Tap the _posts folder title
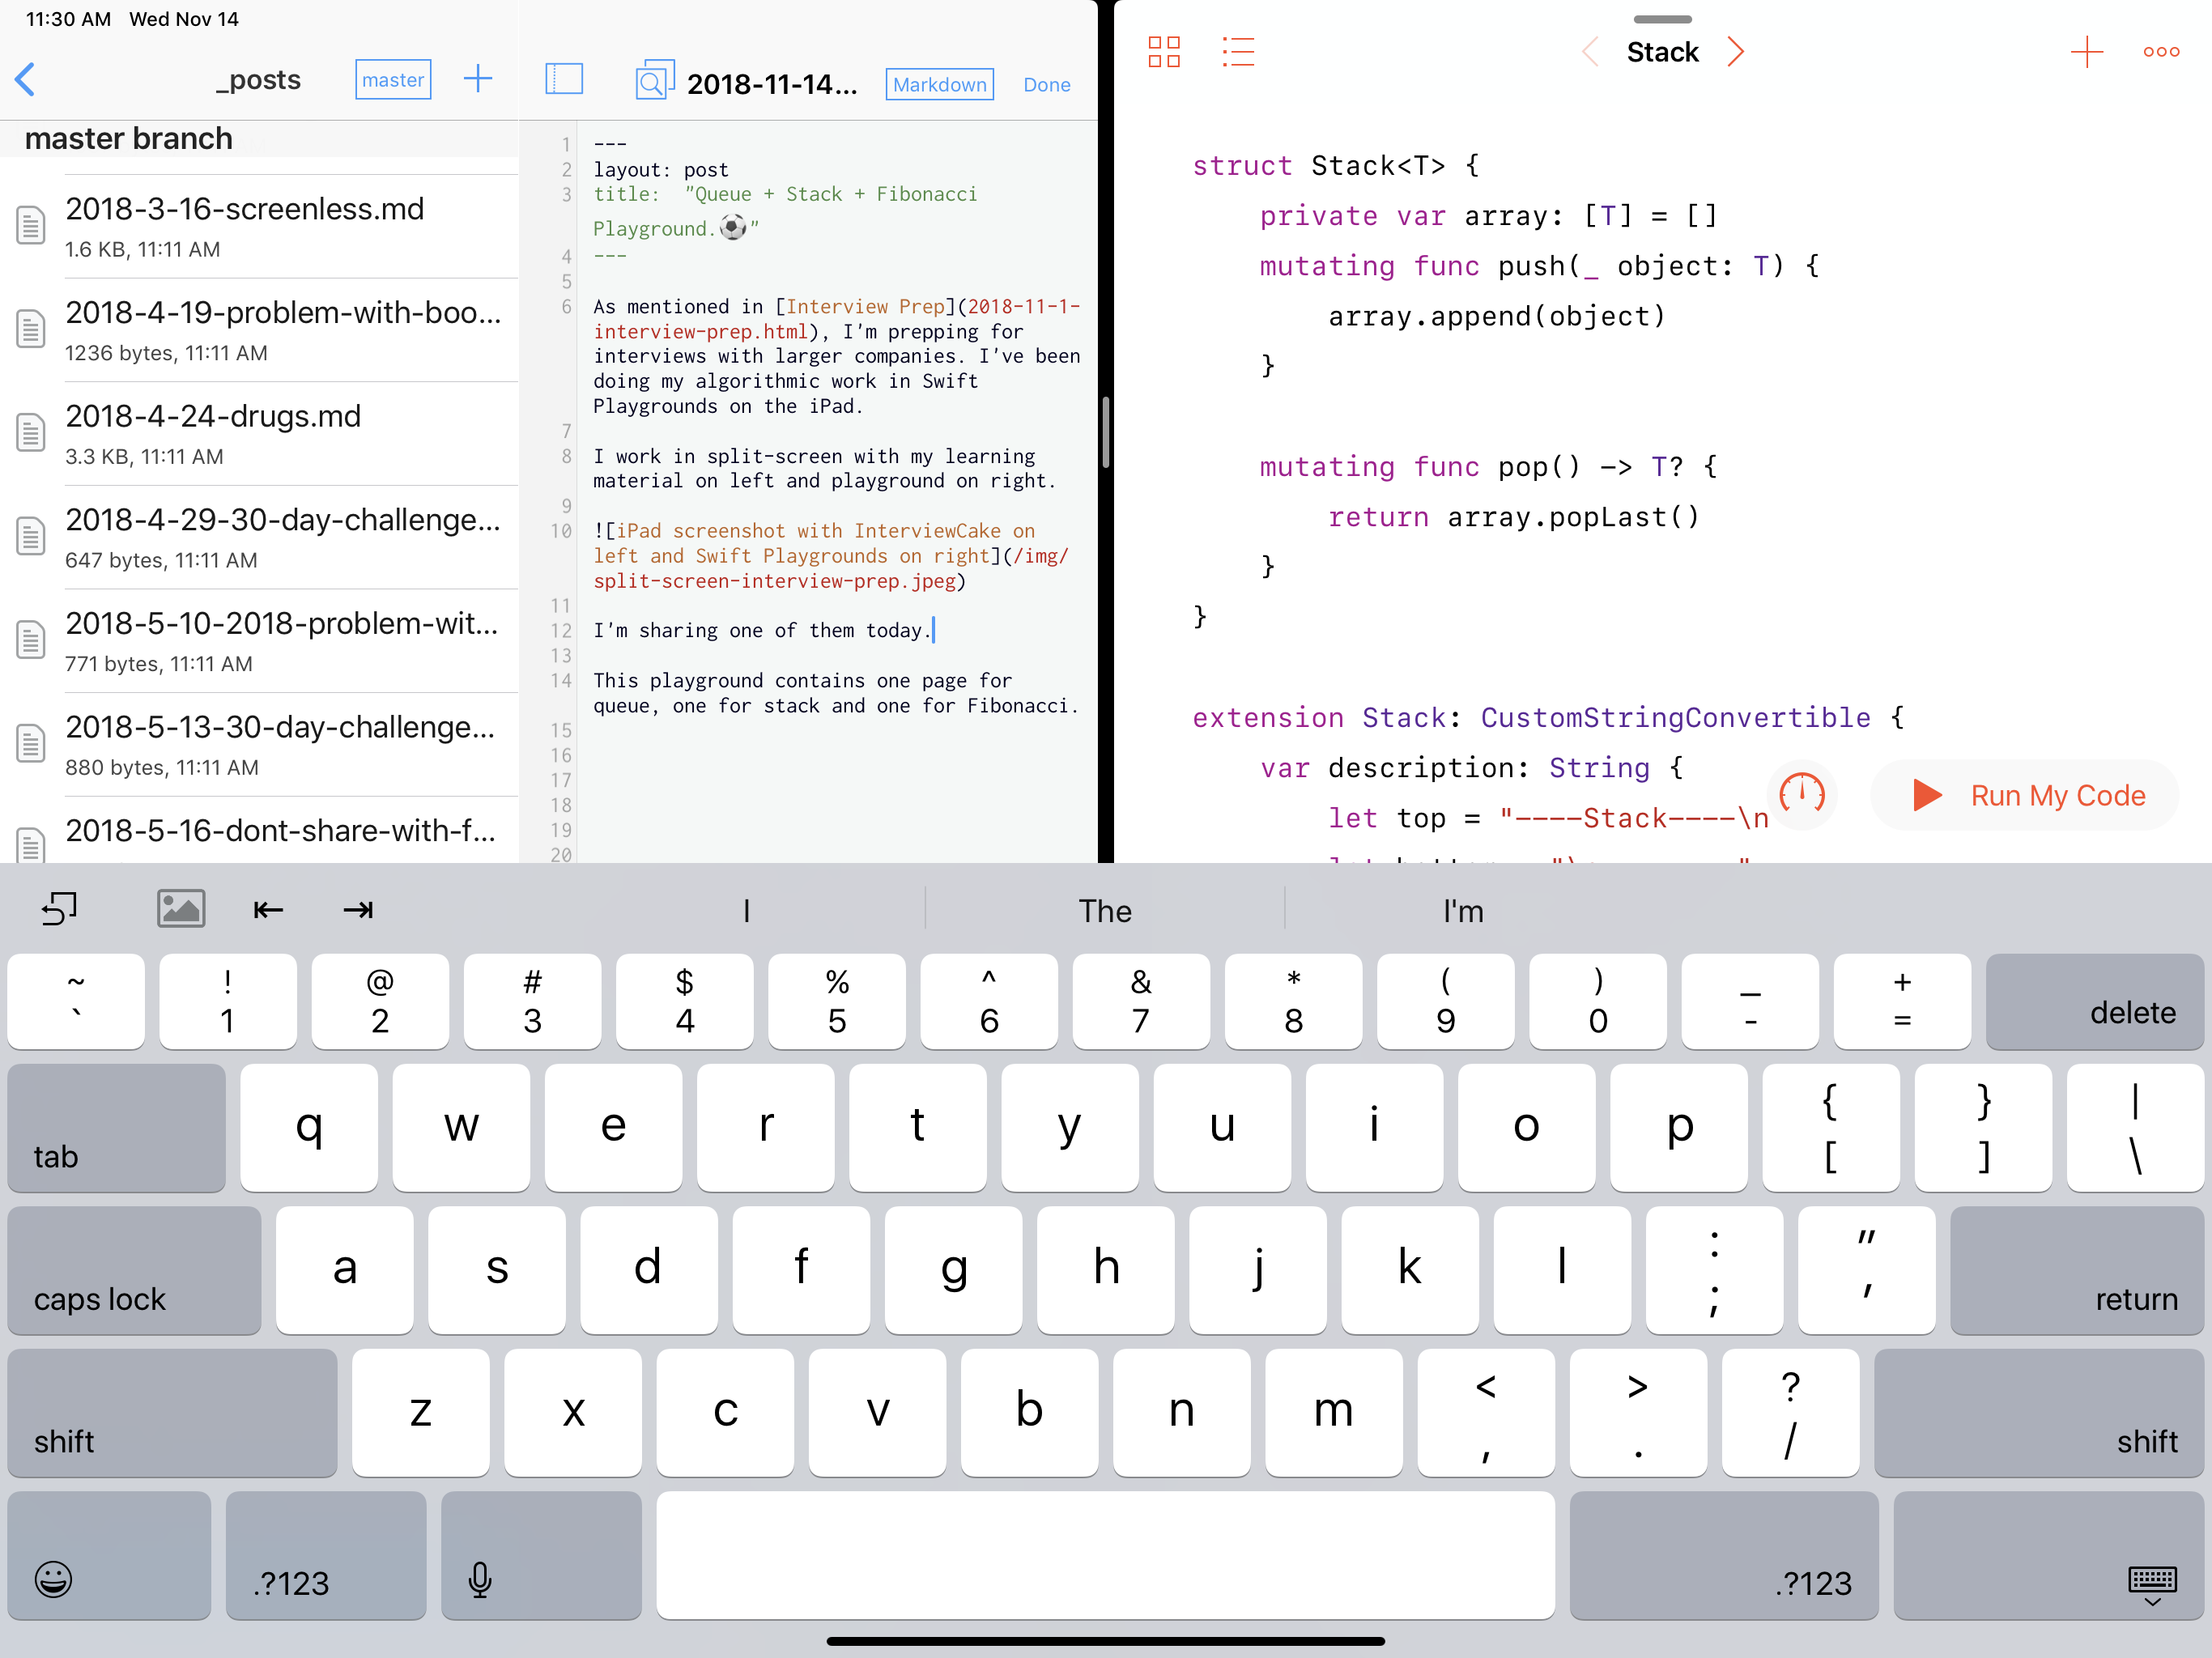The height and width of the screenshot is (1658, 2212). (x=258, y=79)
